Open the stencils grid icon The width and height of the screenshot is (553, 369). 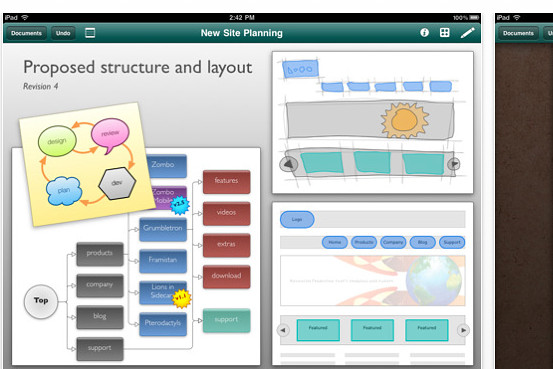pos(444,33)
